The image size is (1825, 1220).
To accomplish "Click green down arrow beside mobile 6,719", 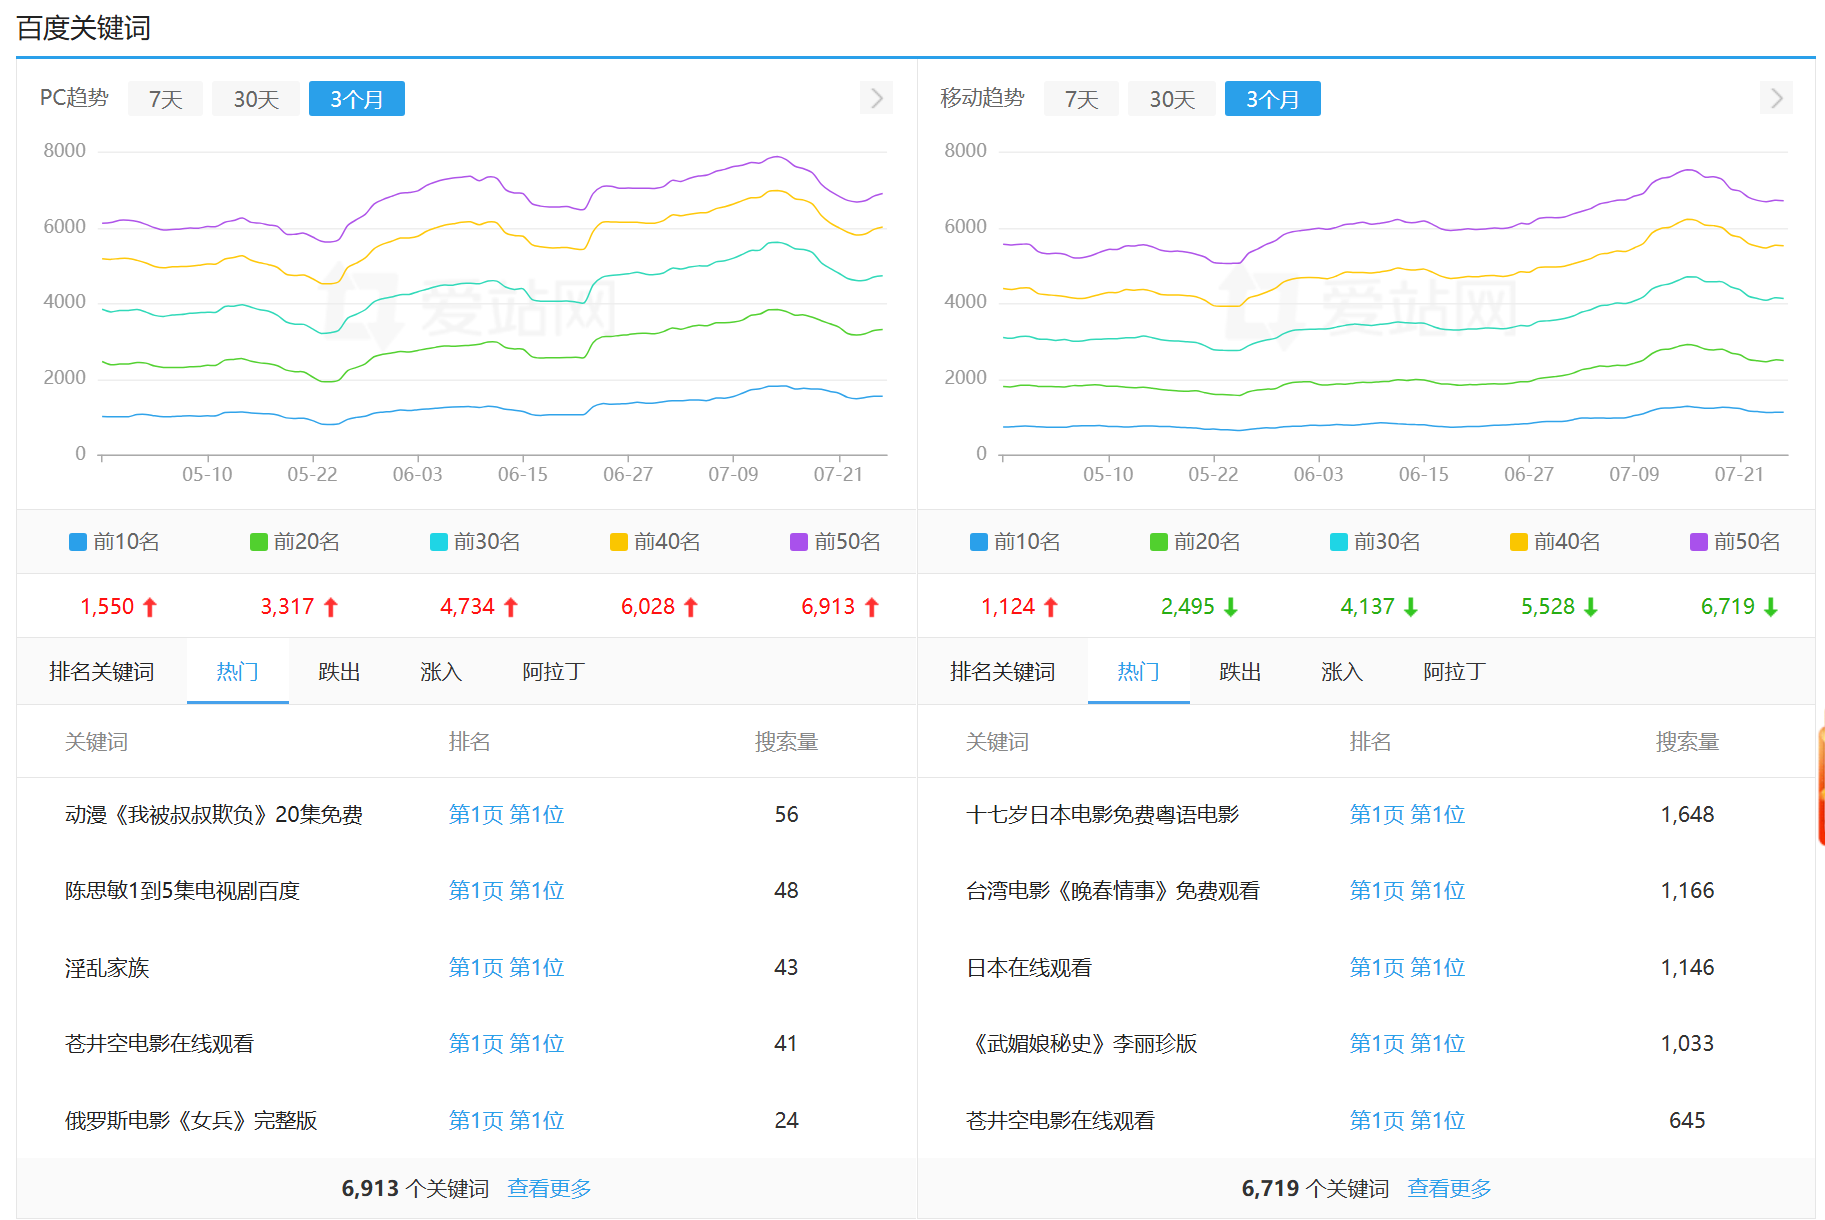I will [x=1771, y=607].
